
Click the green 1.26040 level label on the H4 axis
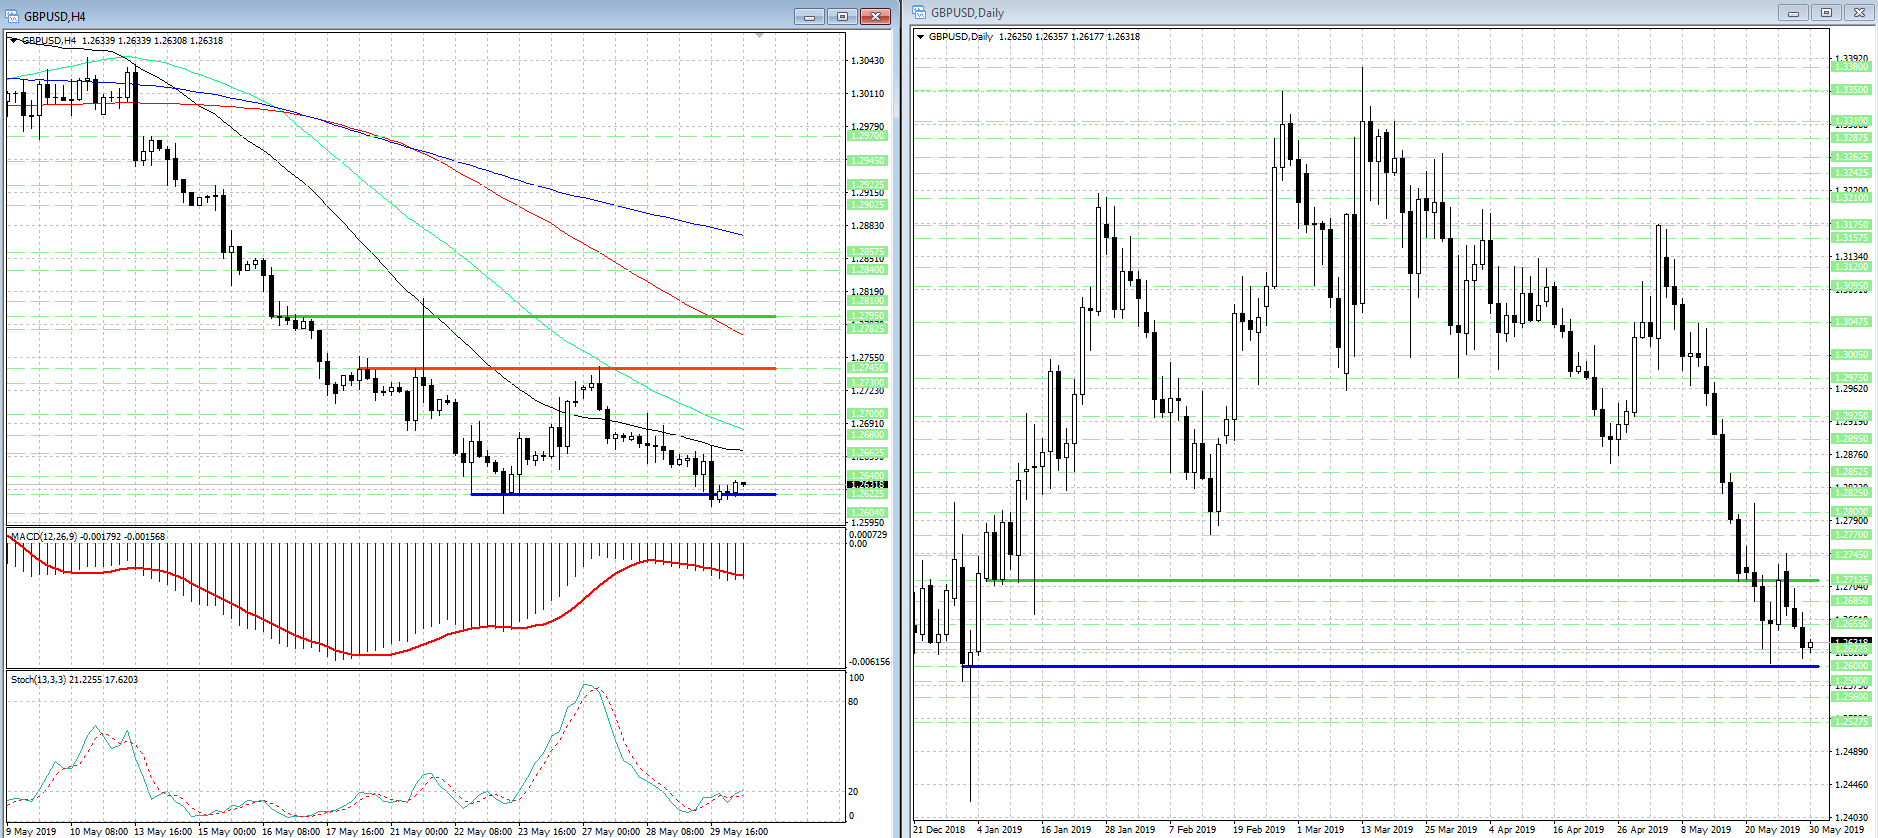click(867, 513)
